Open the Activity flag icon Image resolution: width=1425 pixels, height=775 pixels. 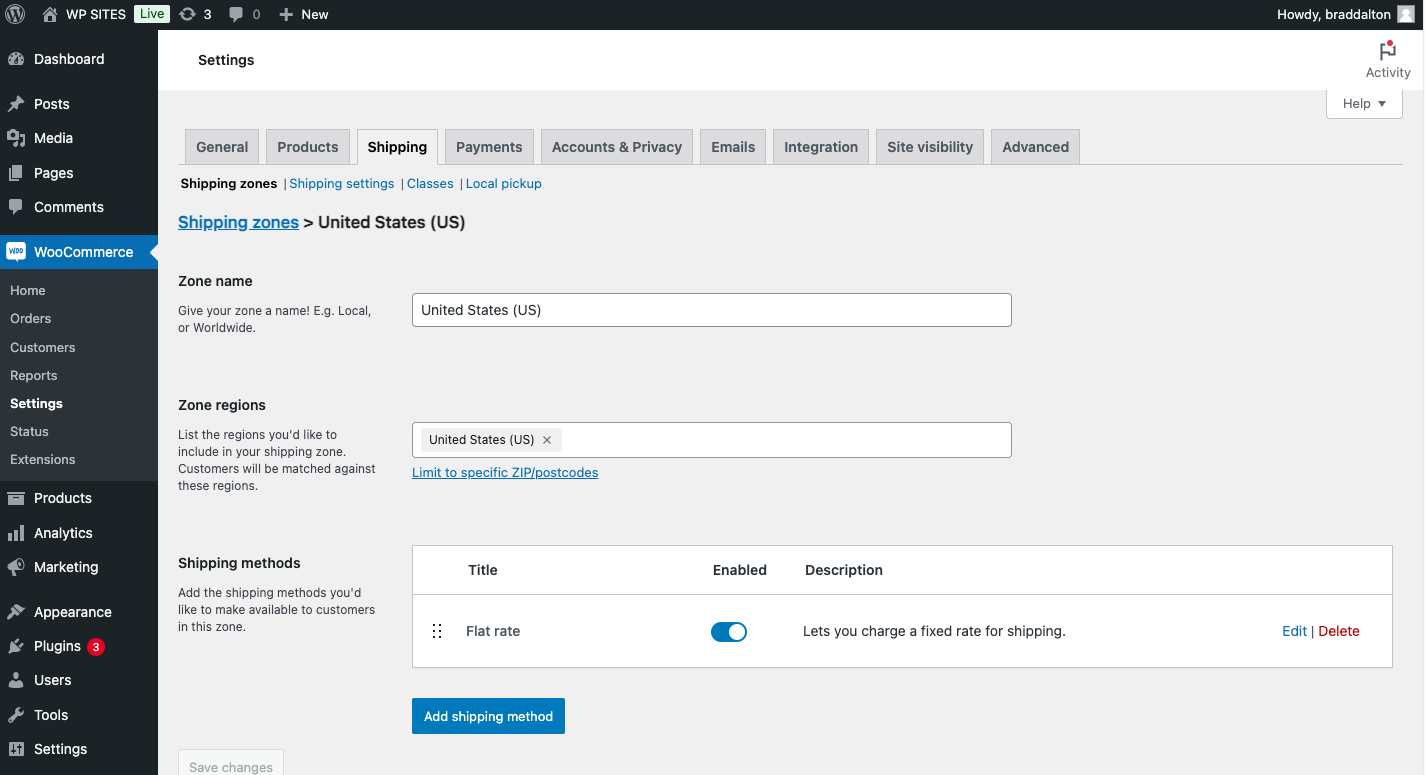click(x=1387, y=52)
